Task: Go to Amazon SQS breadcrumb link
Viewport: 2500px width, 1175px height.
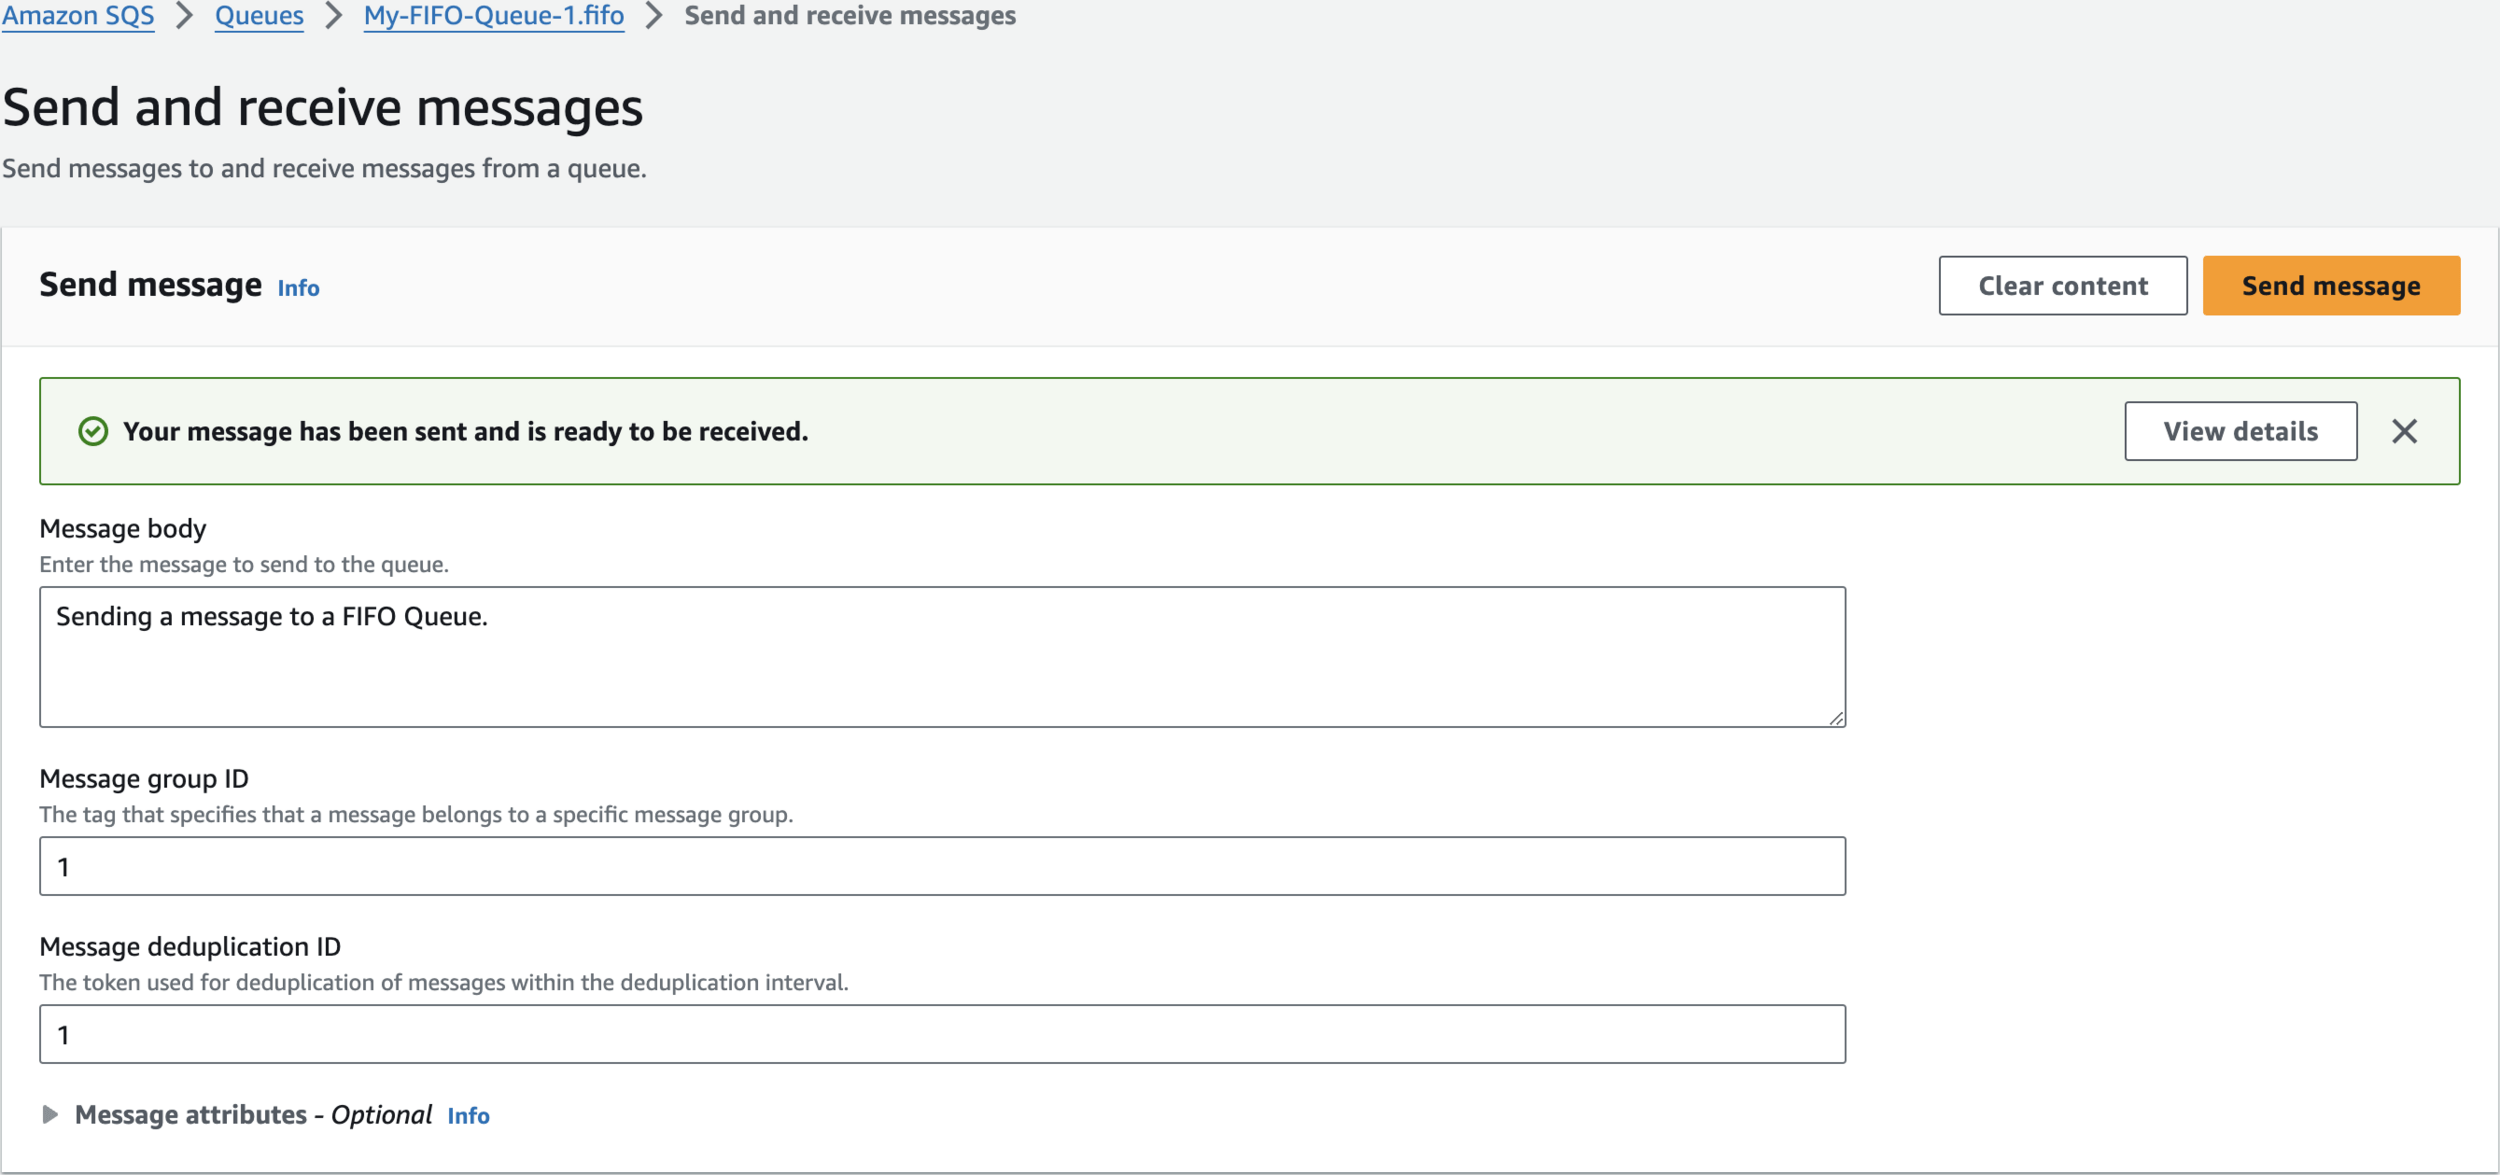Action: (78, 16)
